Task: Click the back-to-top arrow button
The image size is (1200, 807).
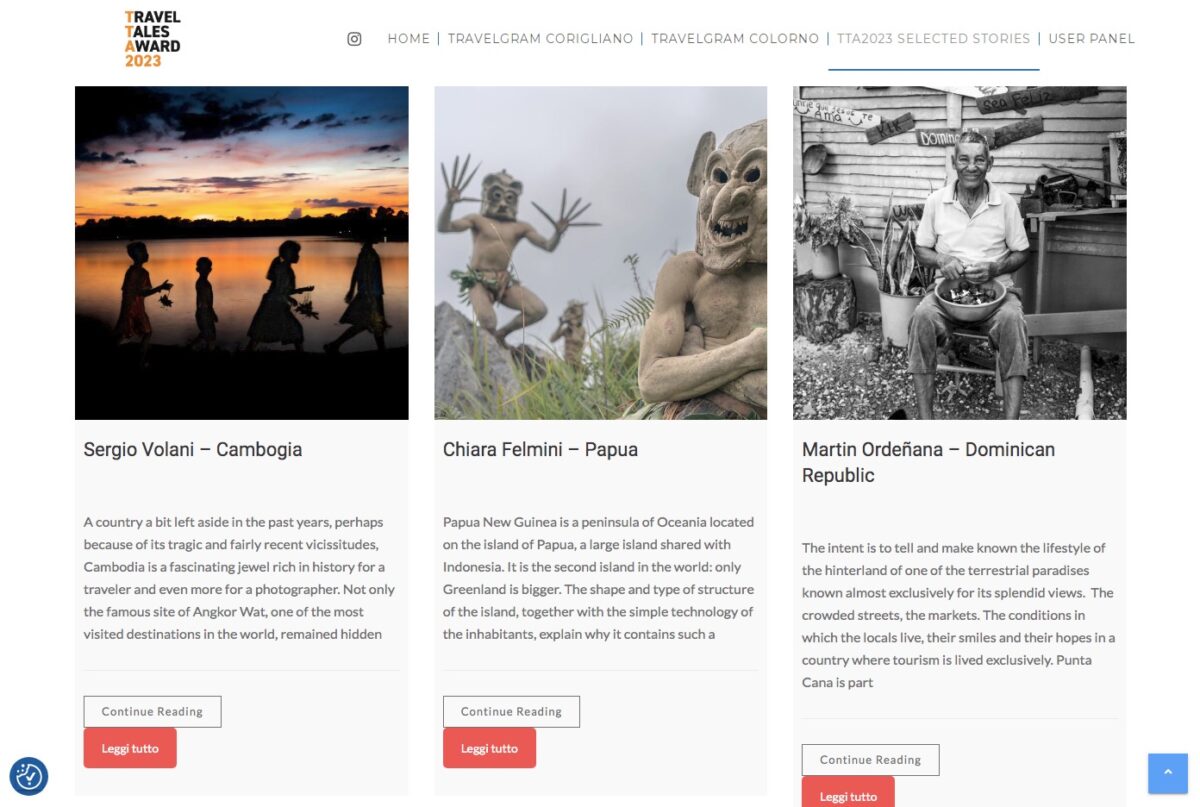Action: [1167, 773]
